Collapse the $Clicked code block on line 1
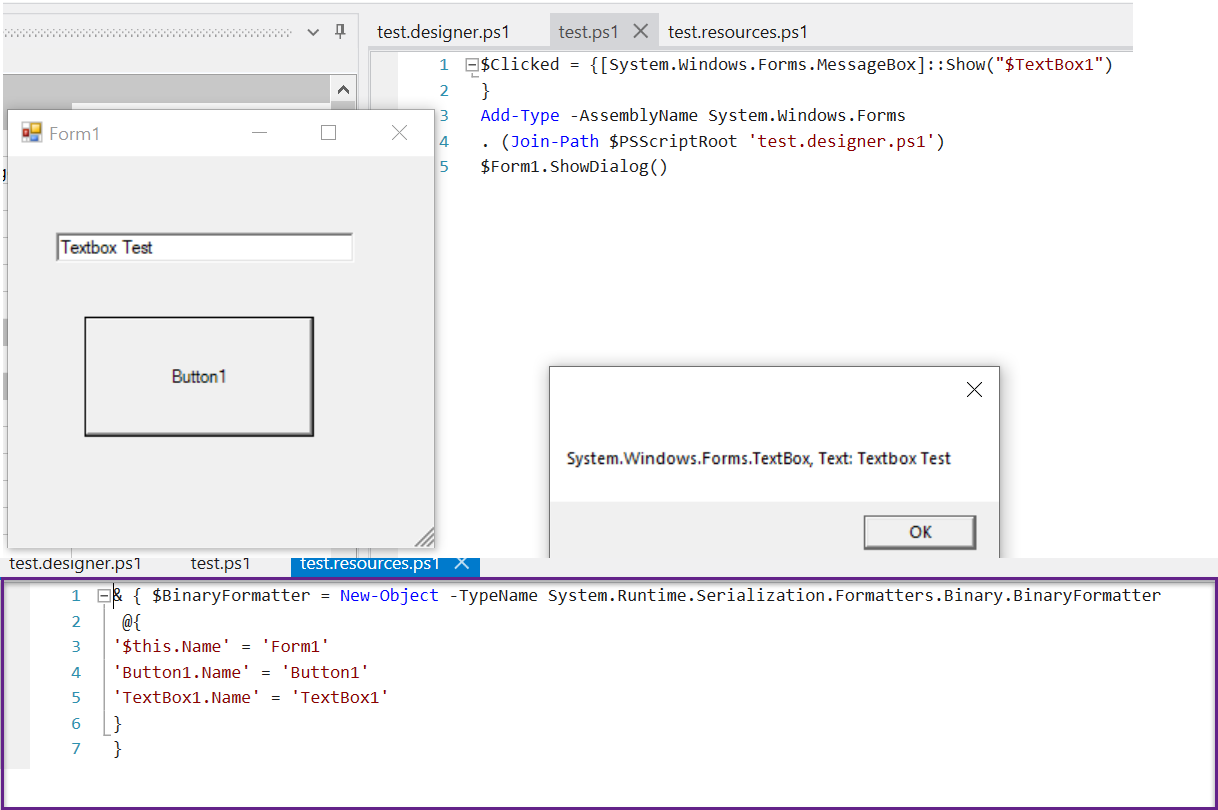1218x810 pixels. [472, 66]
